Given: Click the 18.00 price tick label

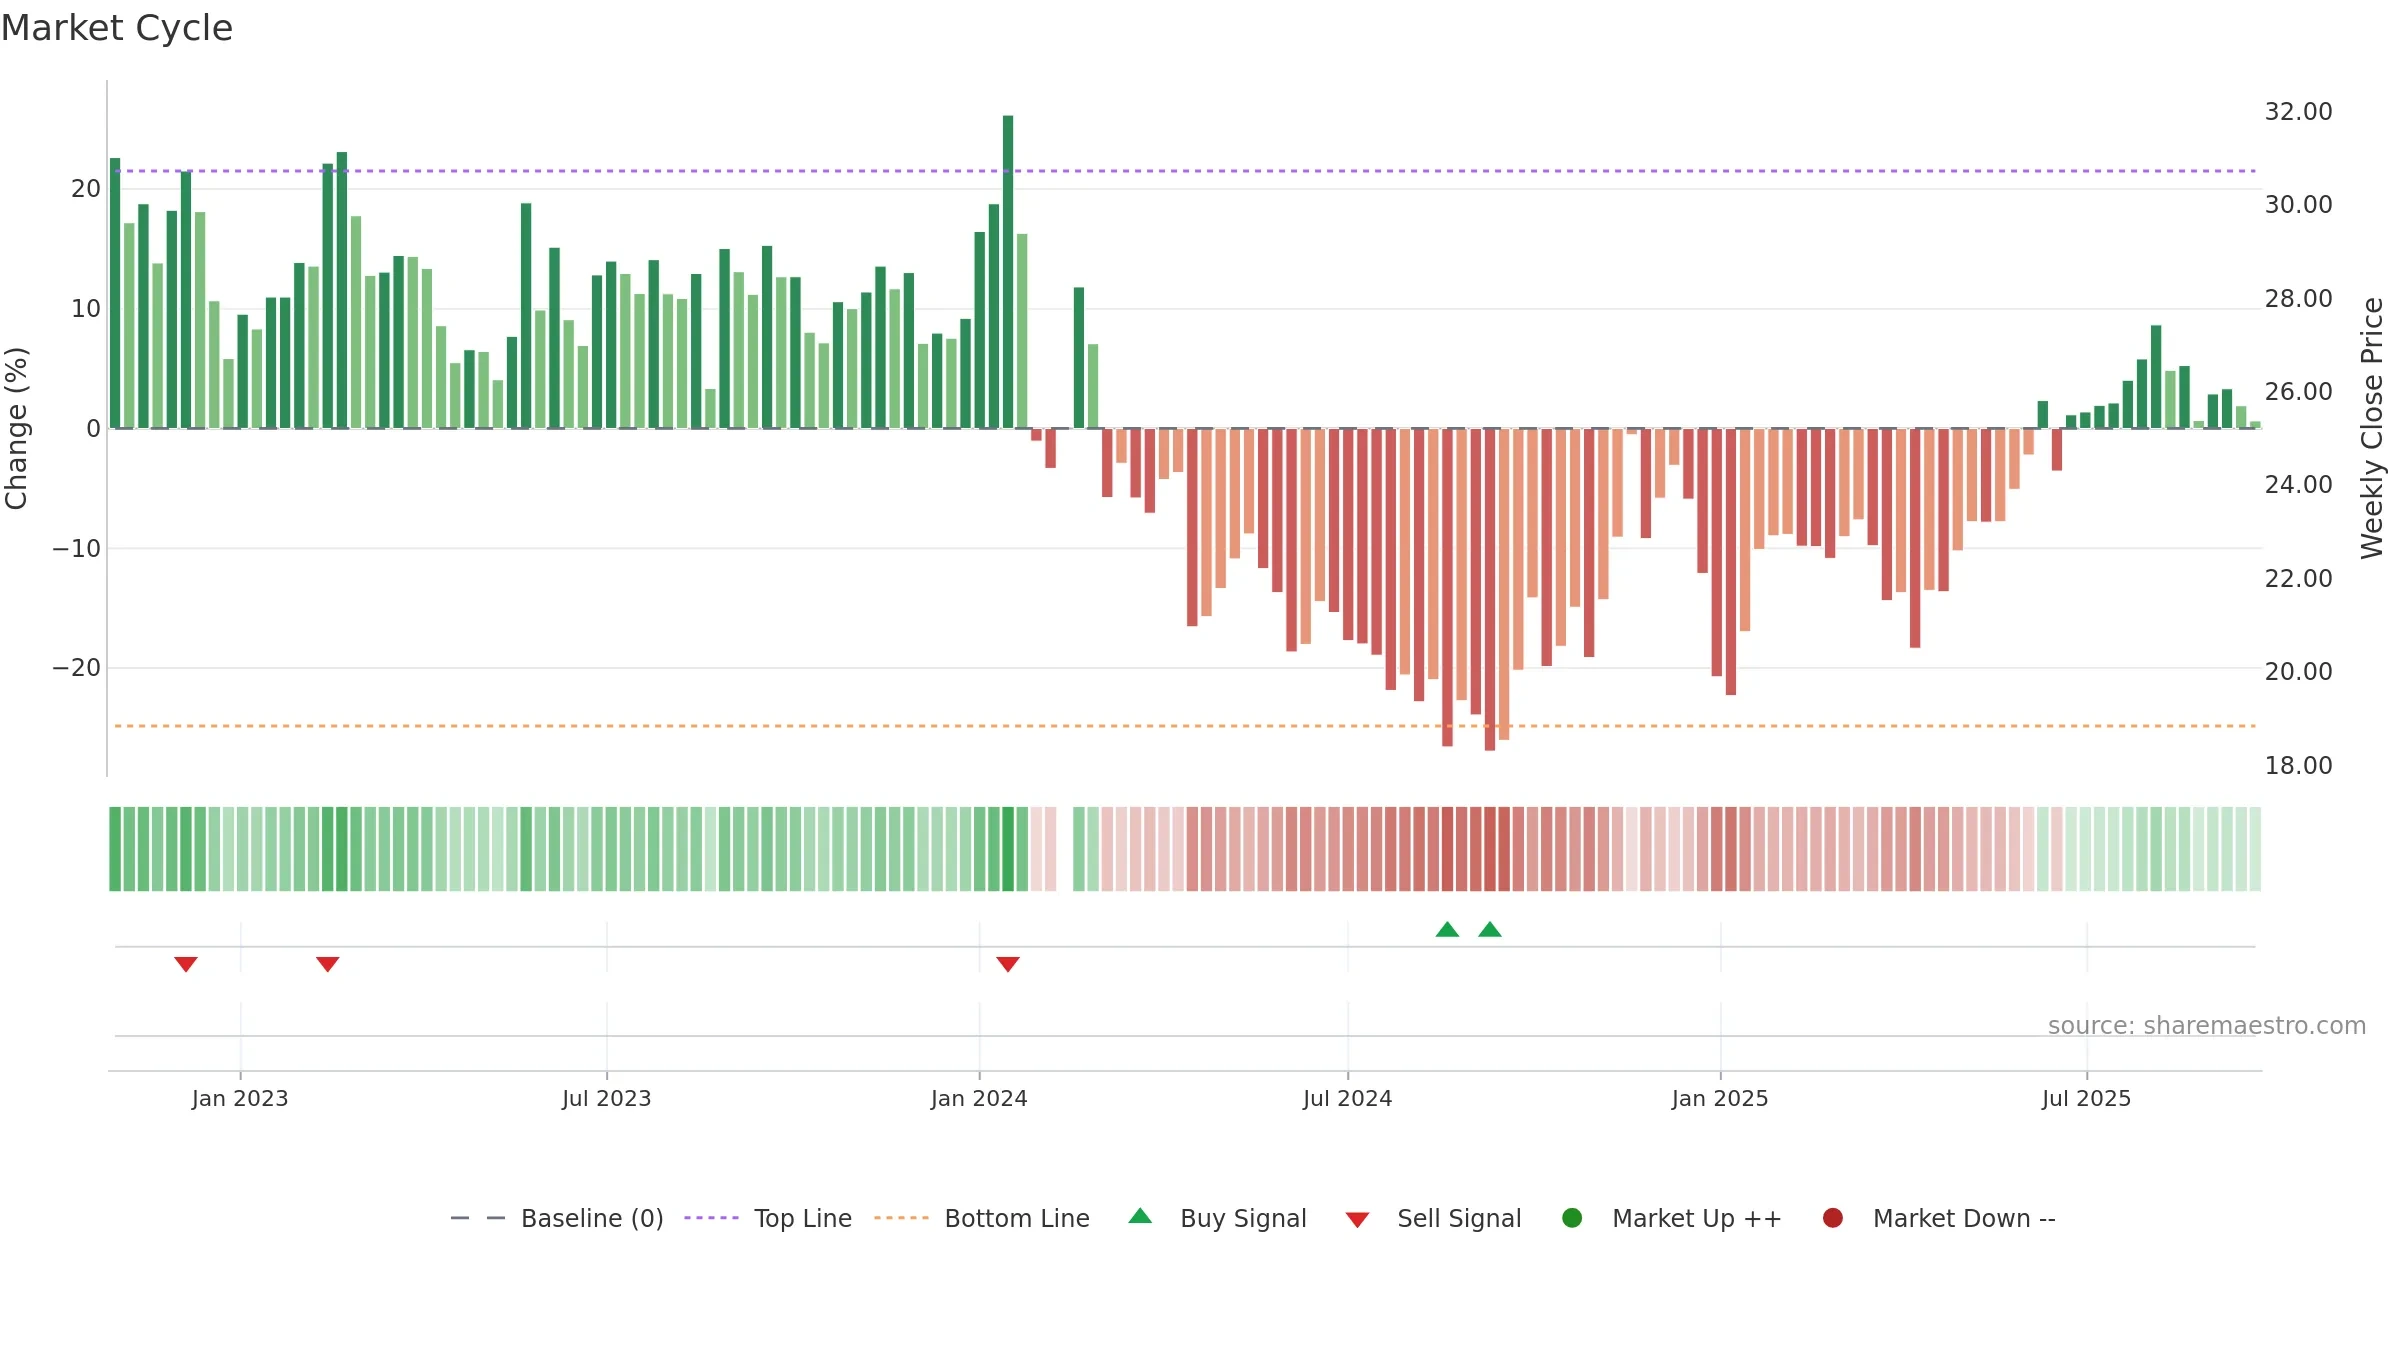Looking at the screenshot, I should [2298, 765].
